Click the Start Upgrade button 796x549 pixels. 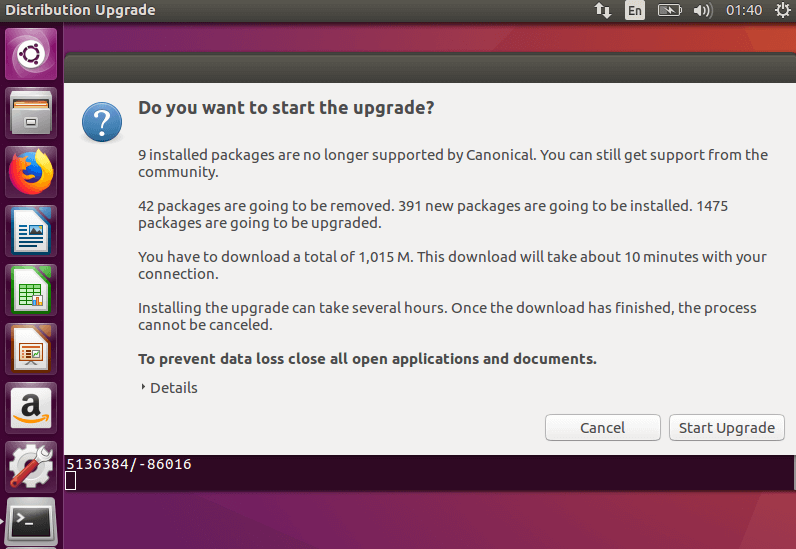726,428
